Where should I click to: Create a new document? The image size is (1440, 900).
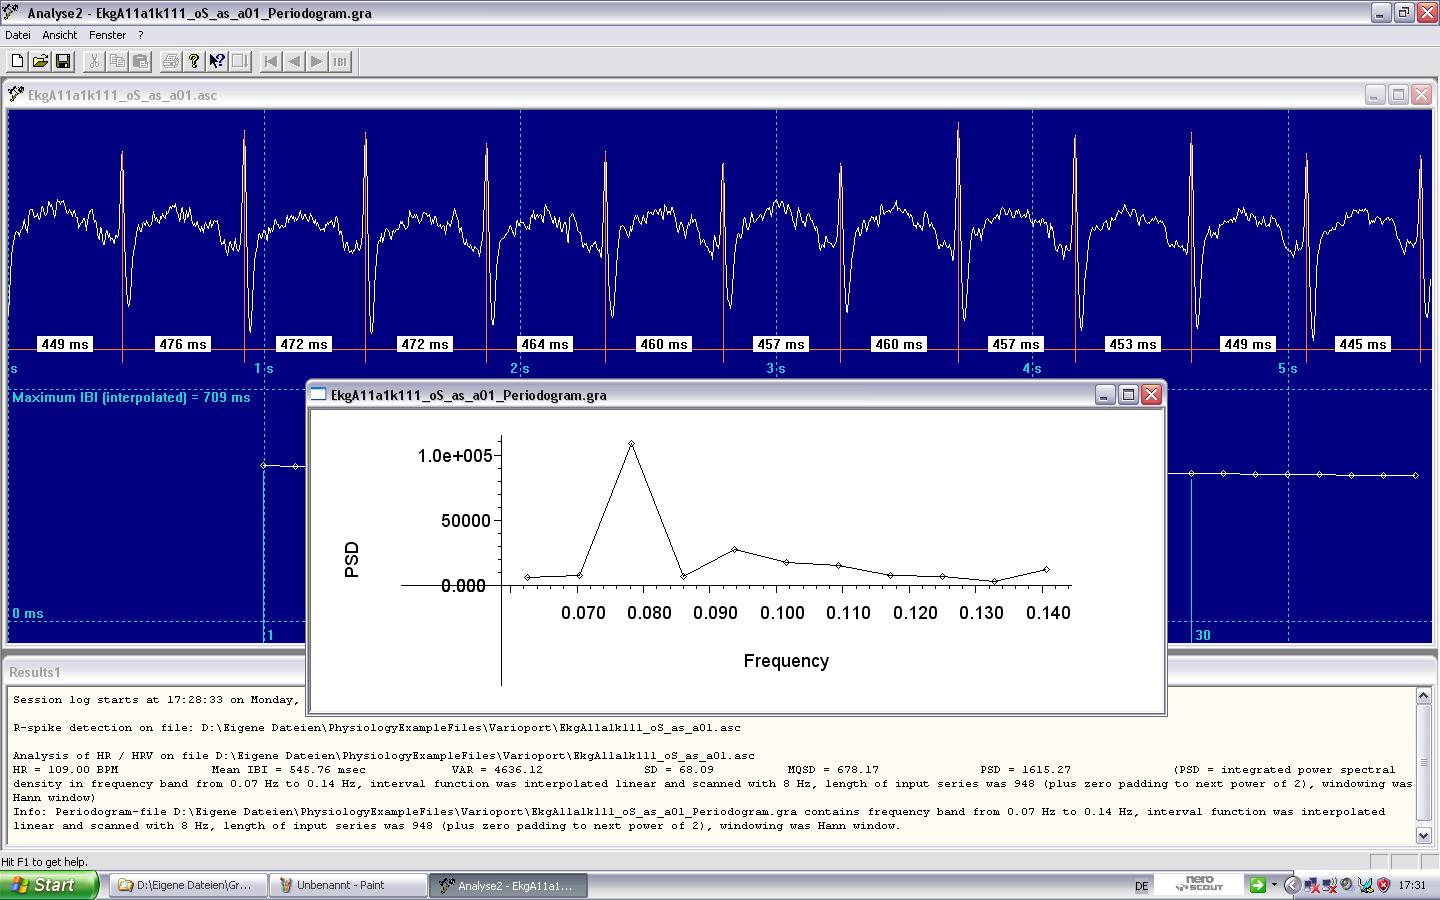click(16, 61)
